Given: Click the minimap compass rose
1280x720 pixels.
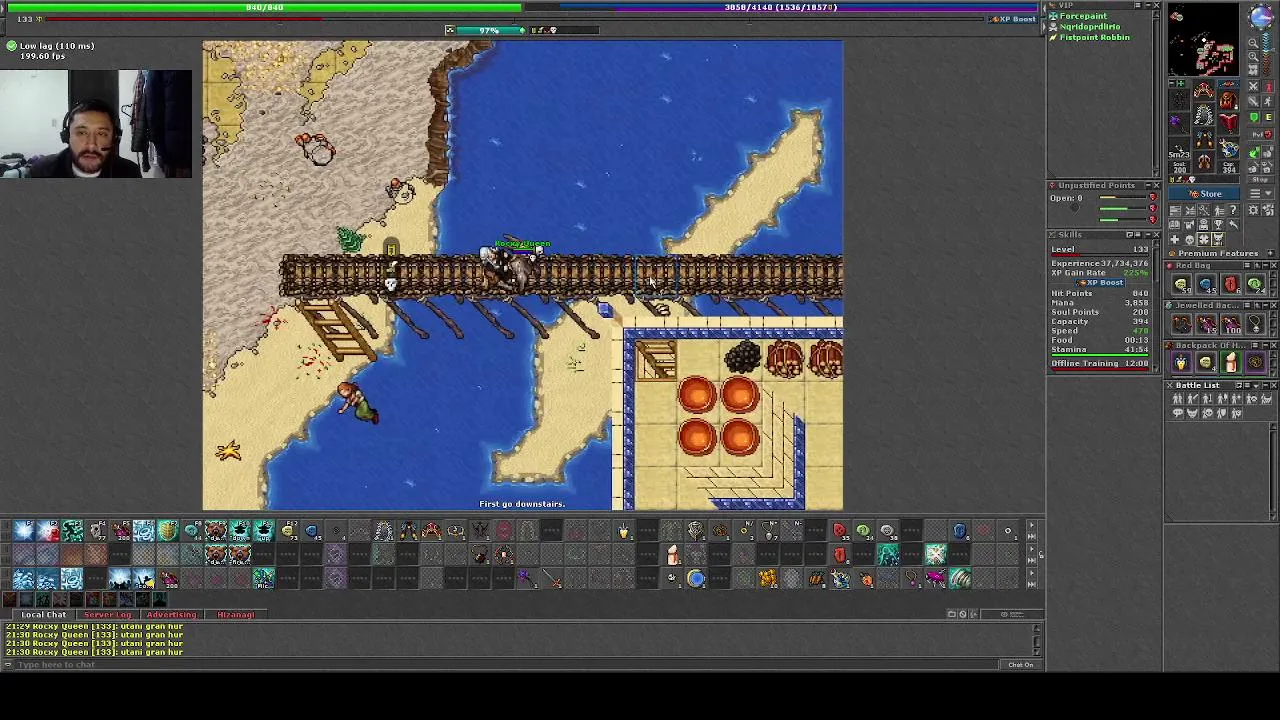Looking at the screenshot, I should [1262, 16].
